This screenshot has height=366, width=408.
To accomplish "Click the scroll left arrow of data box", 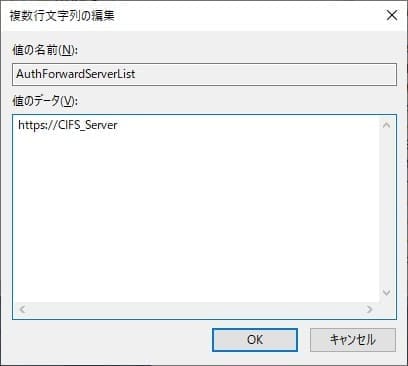I will 22,309.
